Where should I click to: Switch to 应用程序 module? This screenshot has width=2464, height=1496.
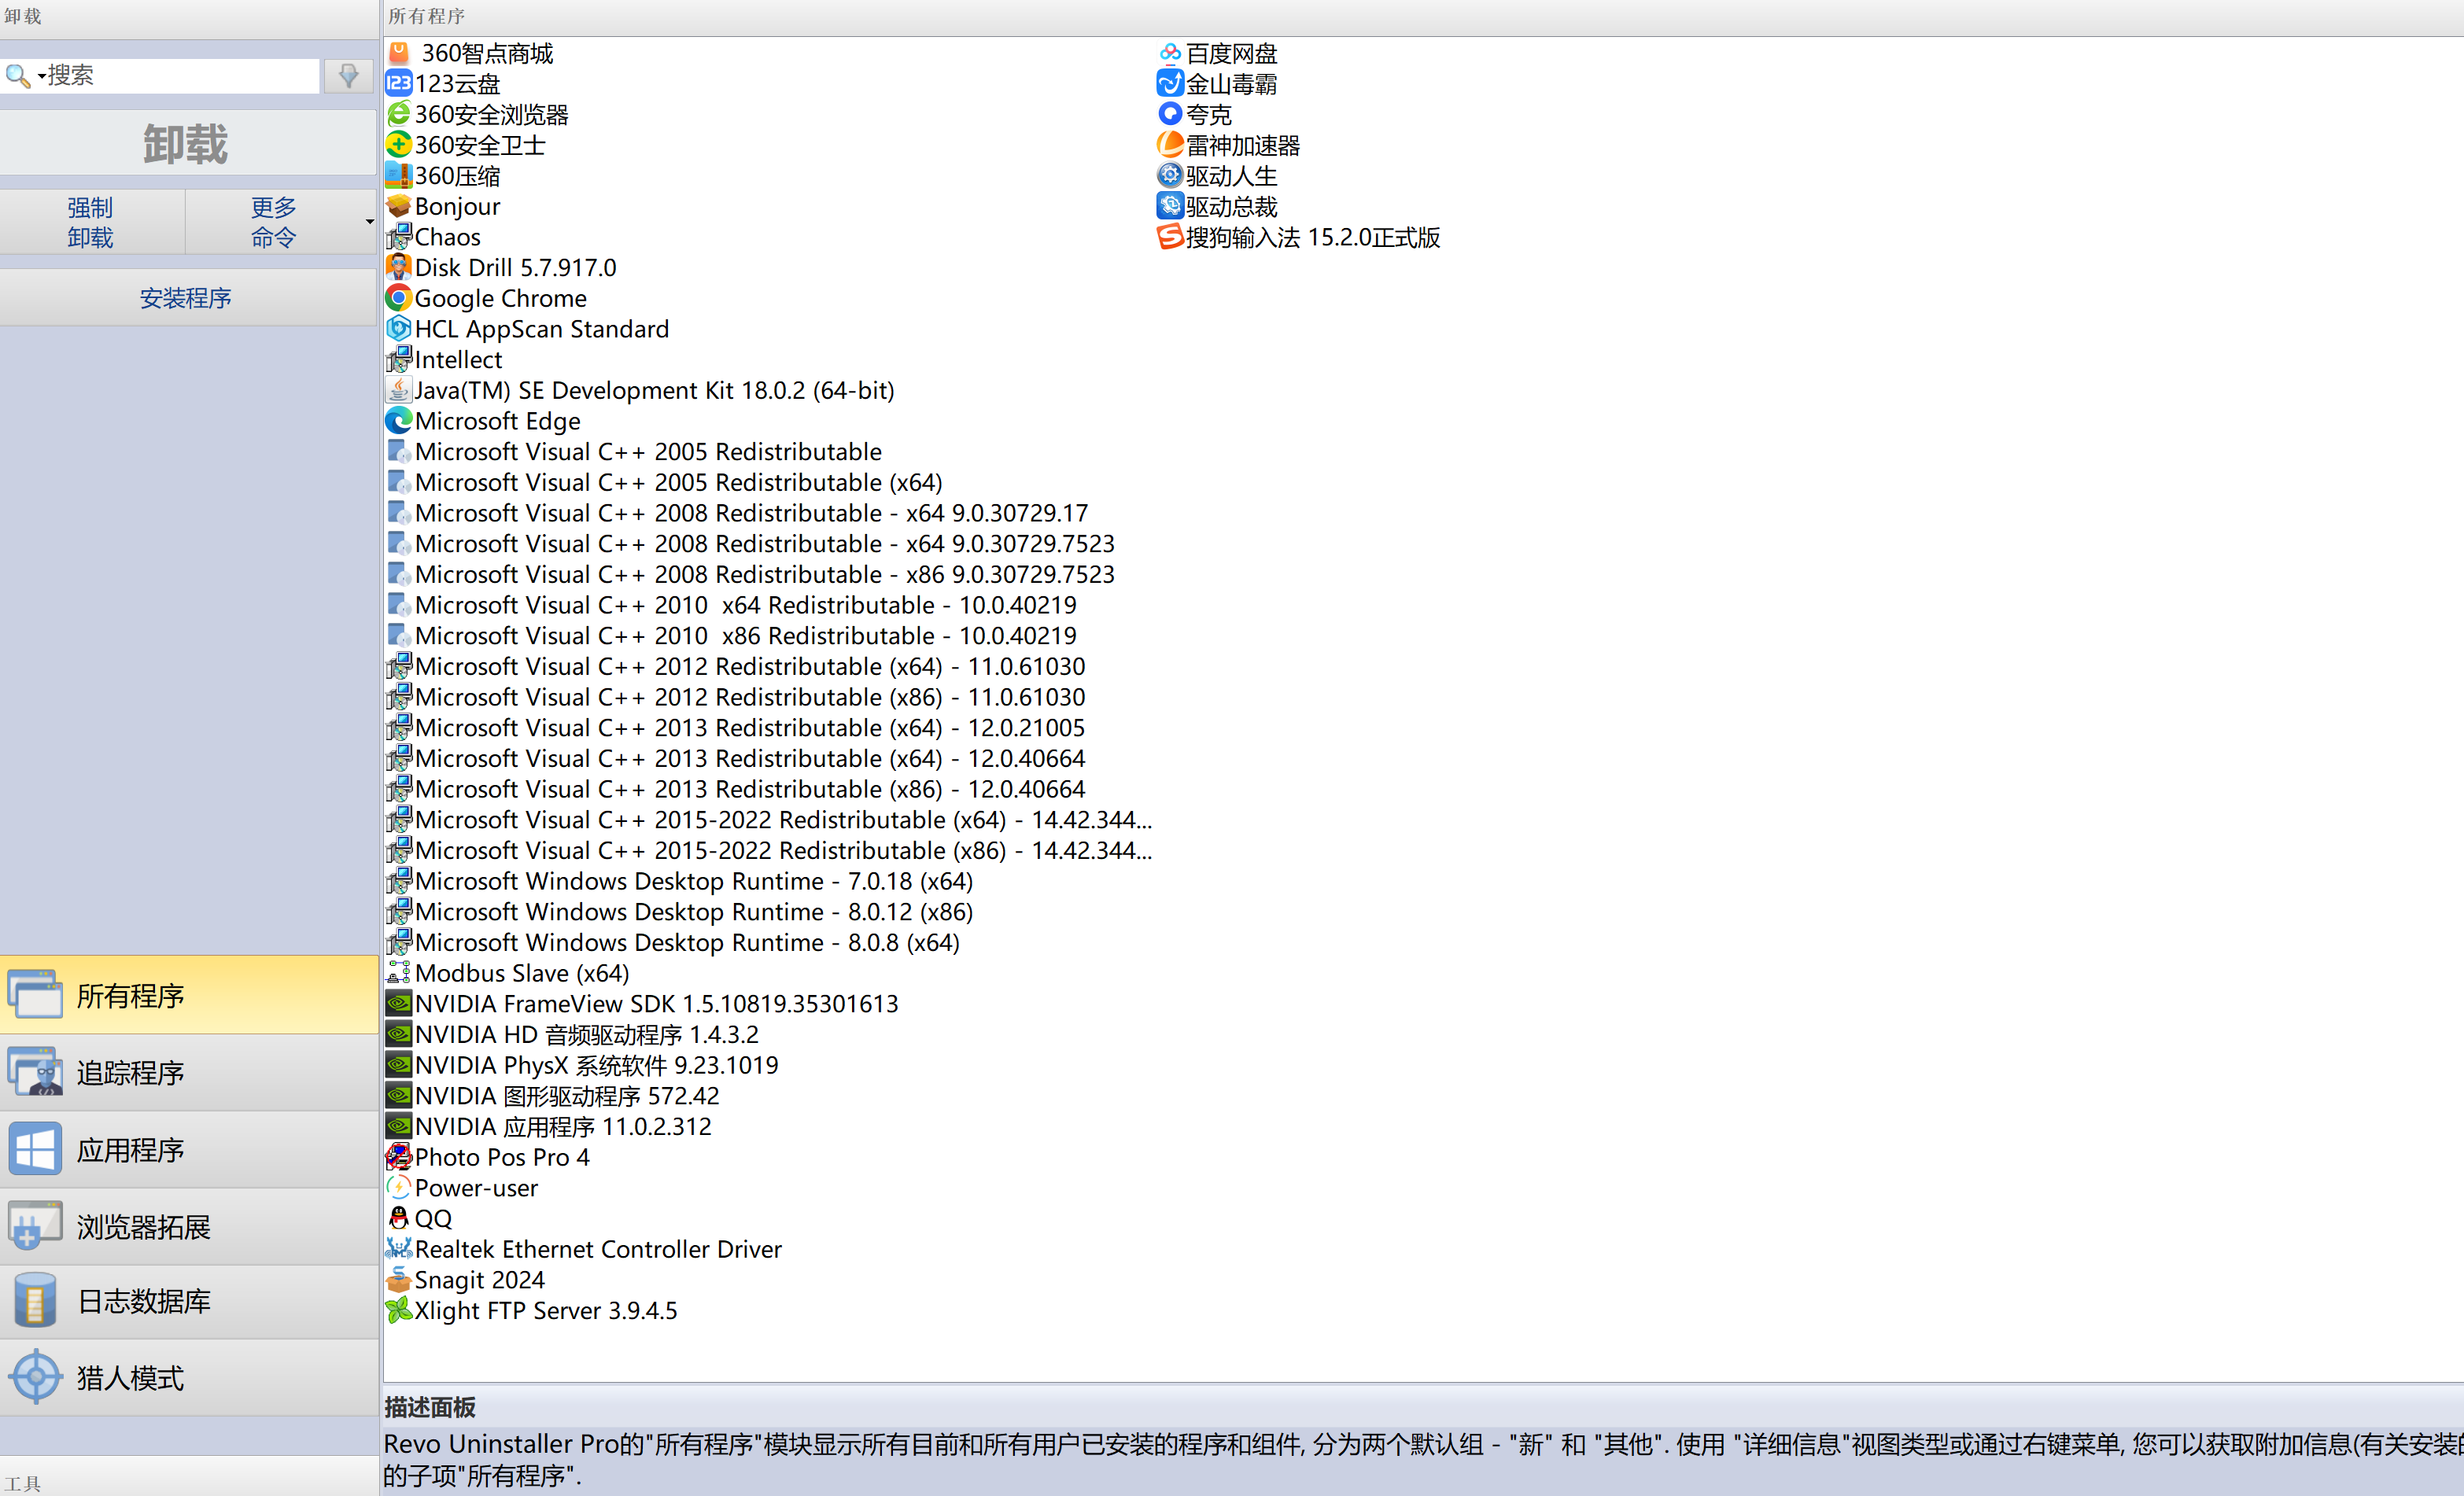pos(189,1149)
